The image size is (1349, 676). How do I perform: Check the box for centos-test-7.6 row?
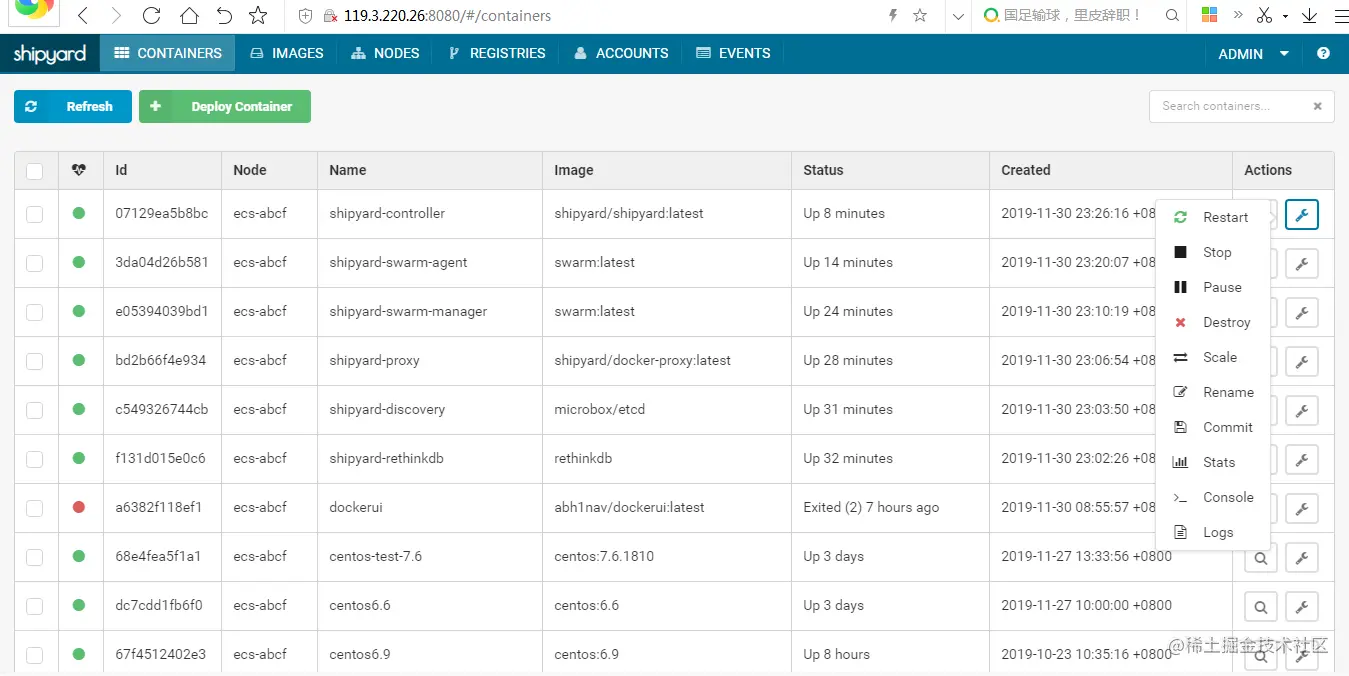pyautogui.click(x=35, y=557)
